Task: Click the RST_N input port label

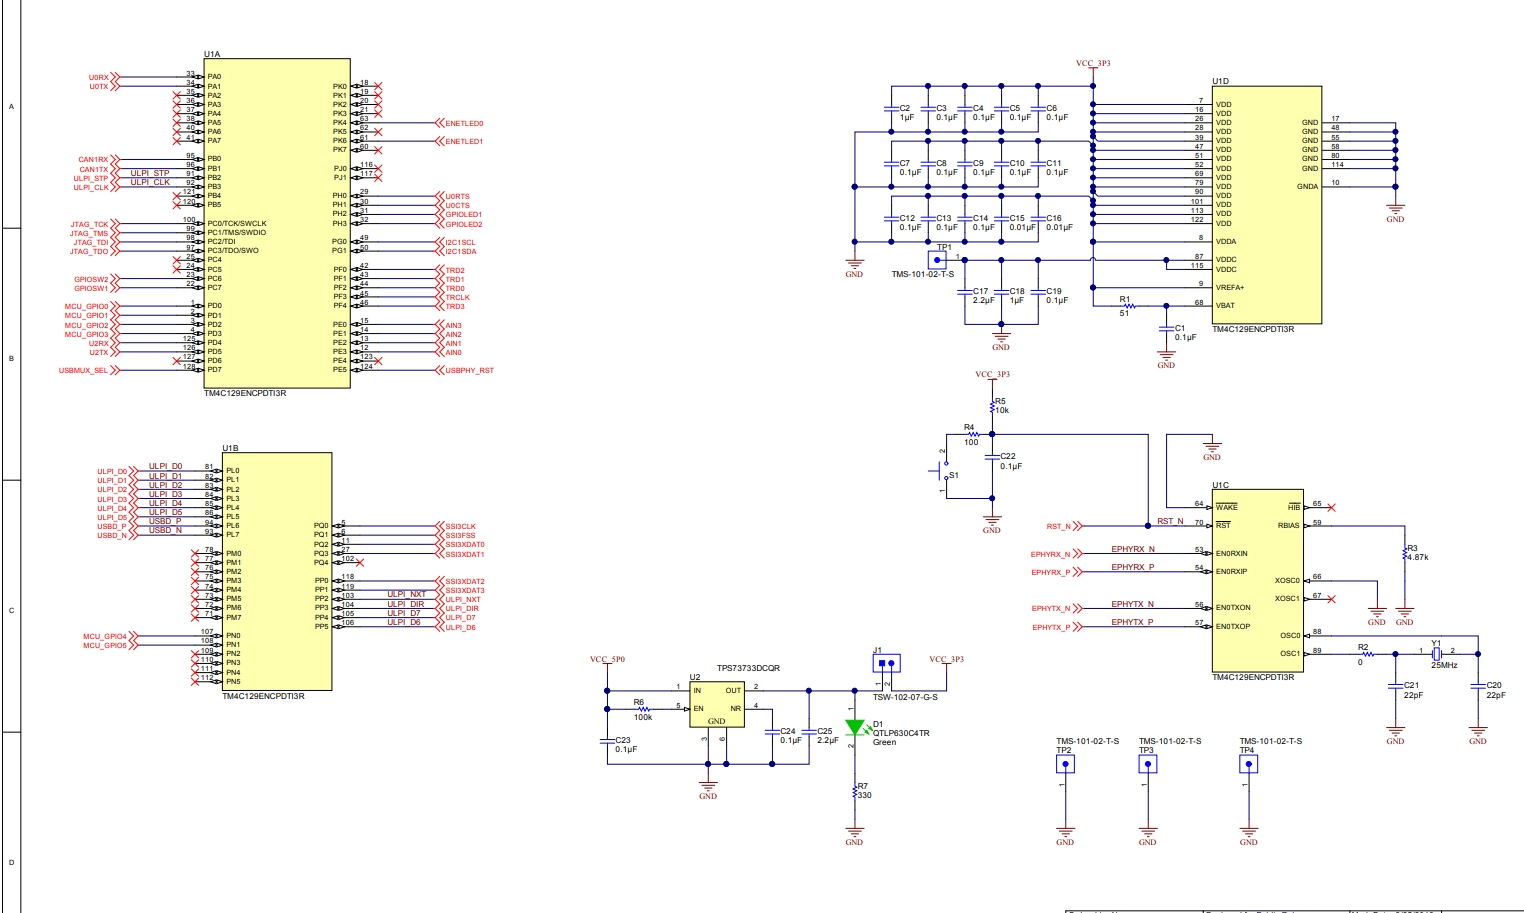Action: click(x=1063, y=526)
